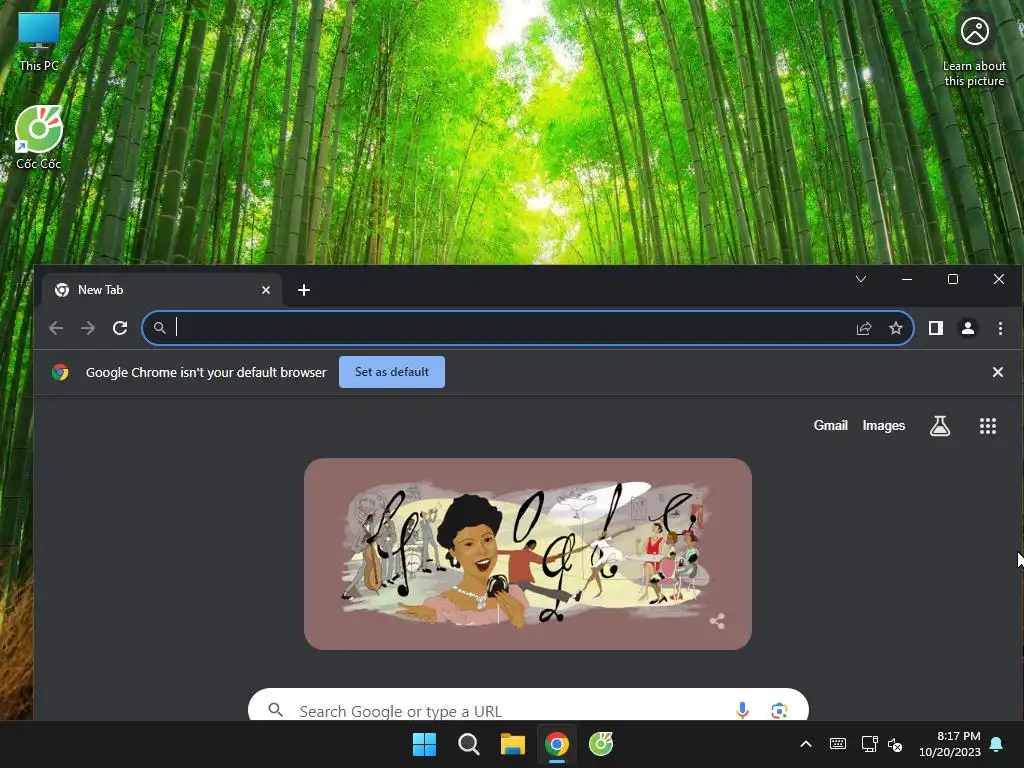Open network status tray icon

click(869, 744)
